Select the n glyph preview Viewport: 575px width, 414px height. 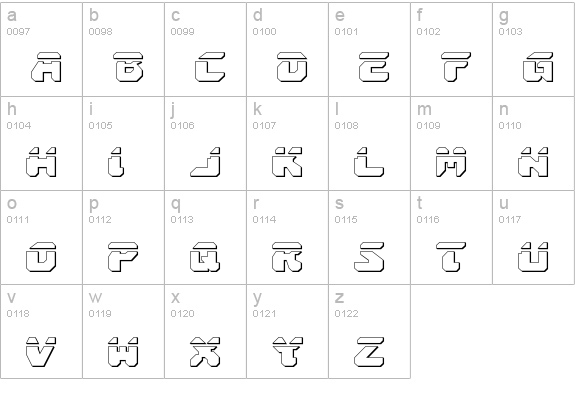click(x=534, y=162)
